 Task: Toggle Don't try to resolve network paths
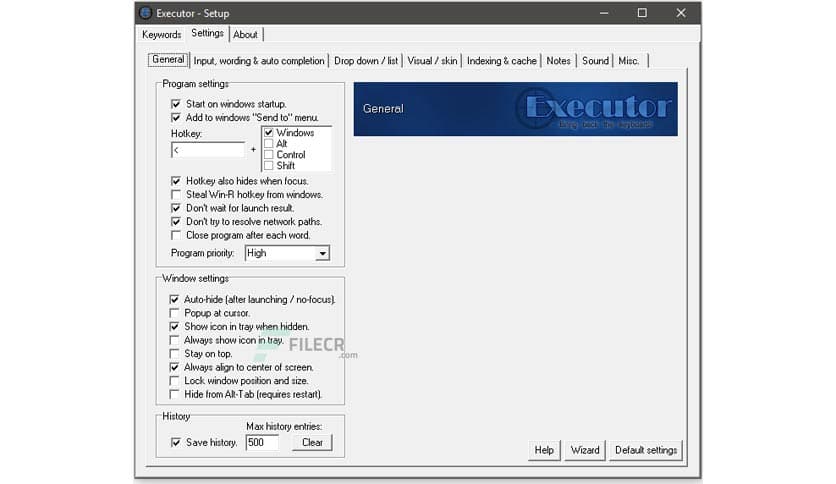pyautogui.click(x=176, y=222)
